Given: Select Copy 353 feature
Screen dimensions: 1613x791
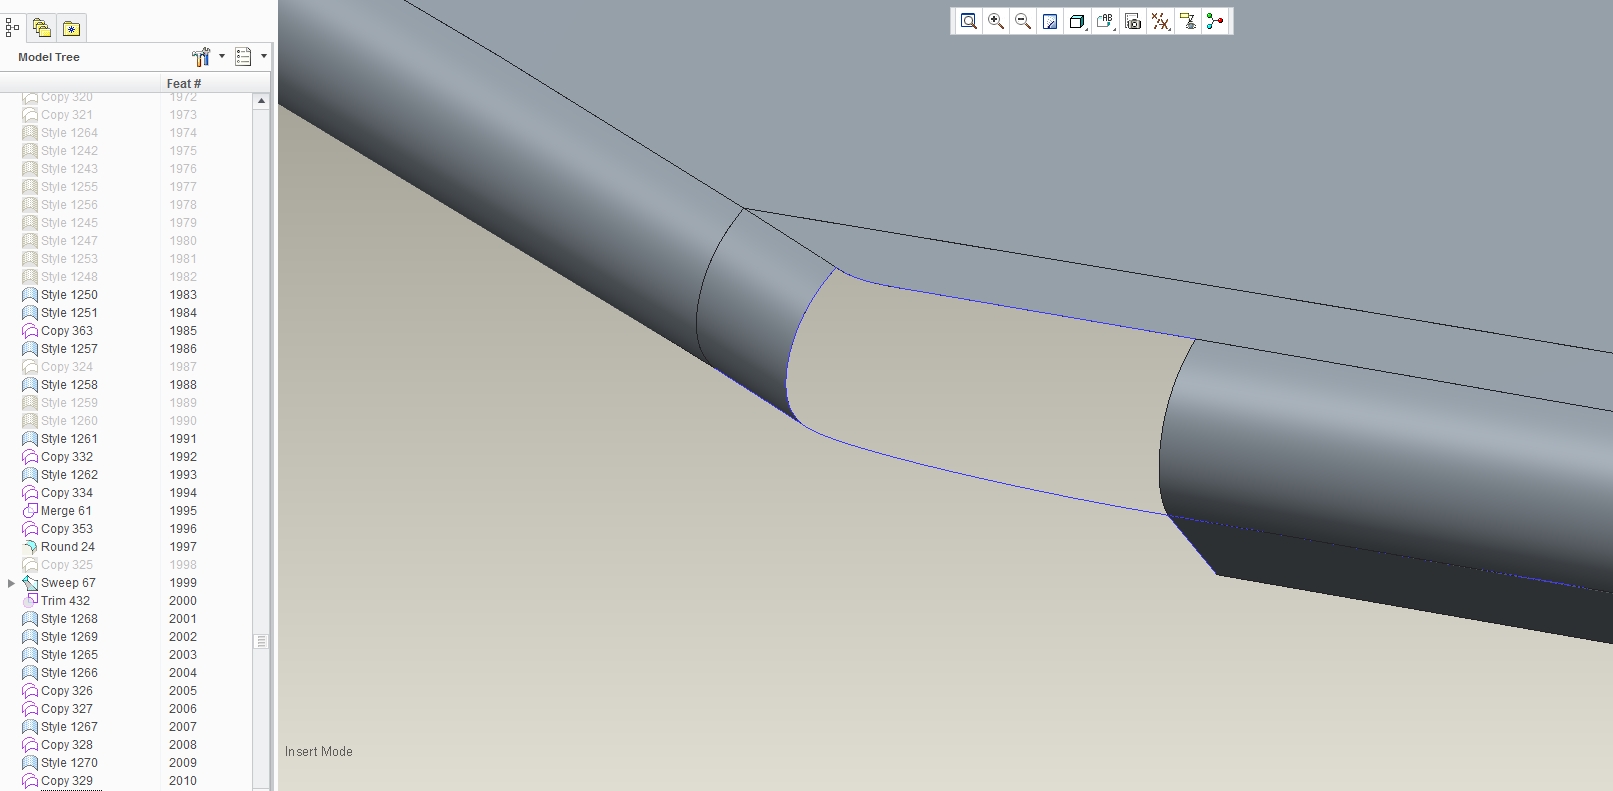Looking at the screenshot, I should [58, 529].
